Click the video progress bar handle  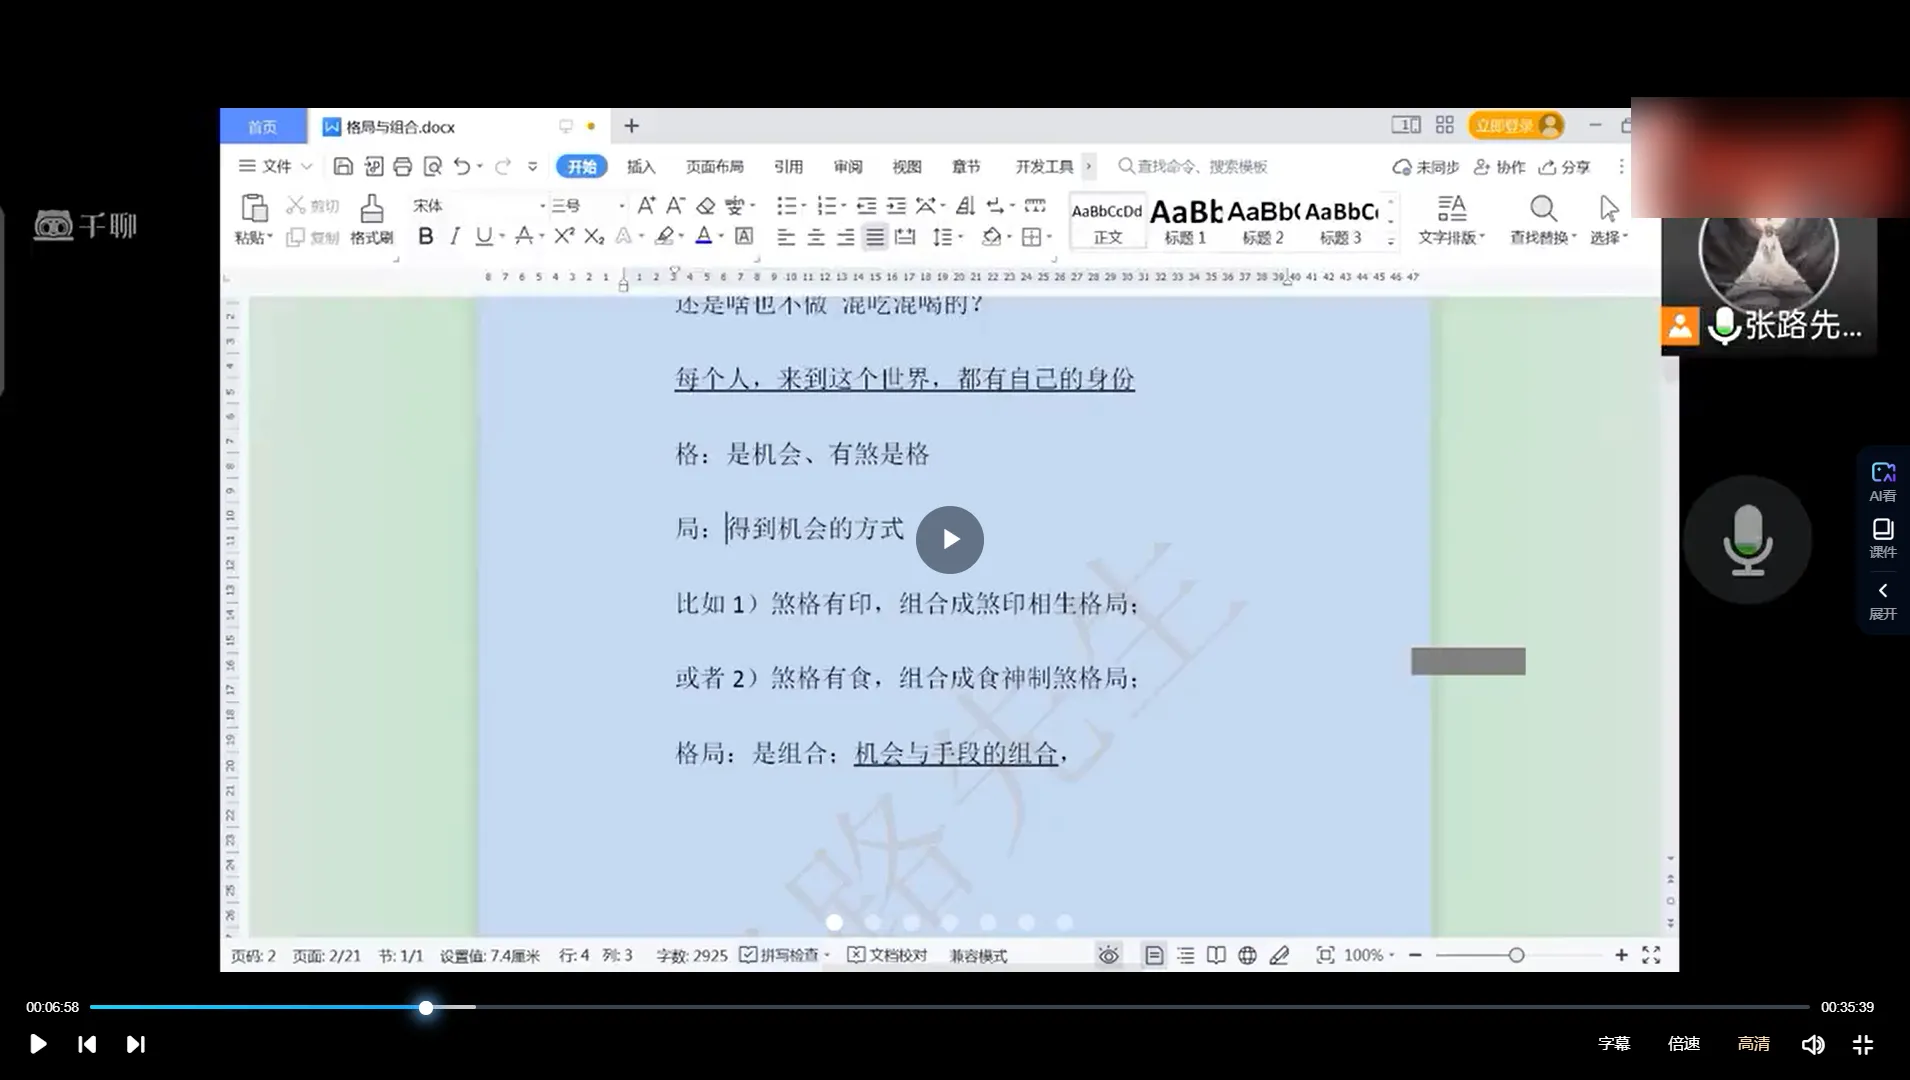(426, 1007)
